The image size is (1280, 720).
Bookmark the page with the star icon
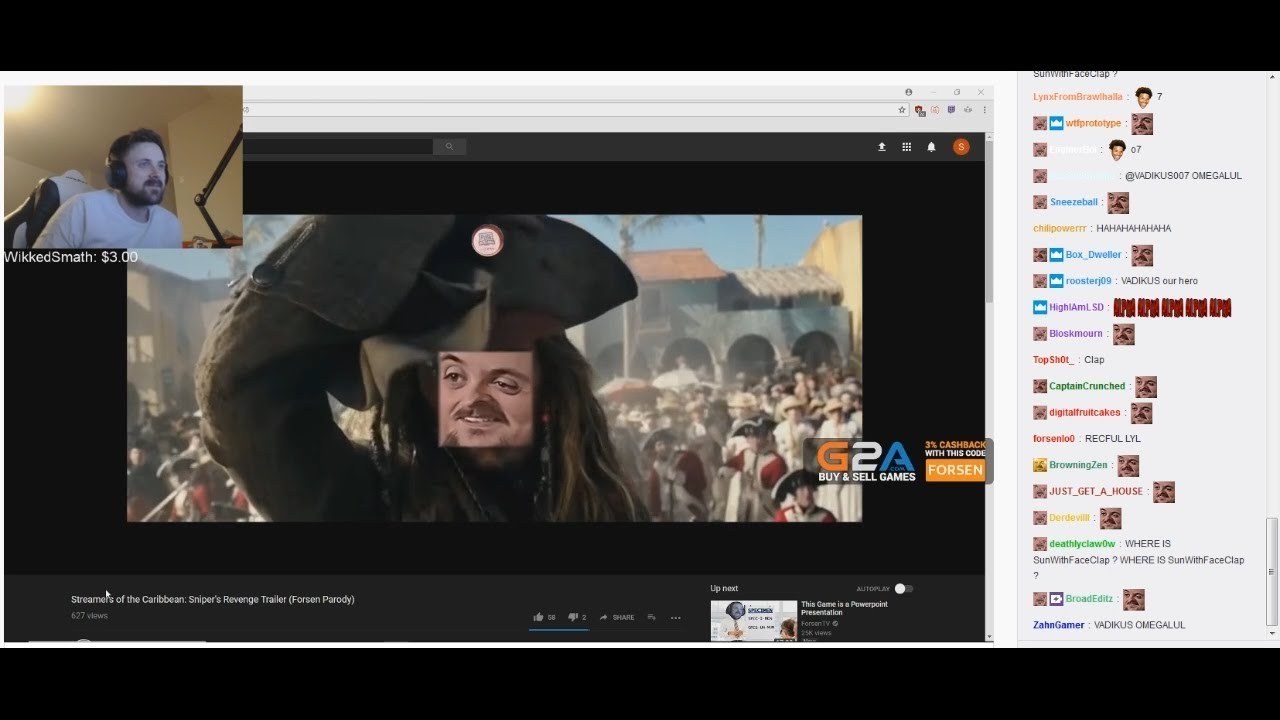(x=902, y=110)
